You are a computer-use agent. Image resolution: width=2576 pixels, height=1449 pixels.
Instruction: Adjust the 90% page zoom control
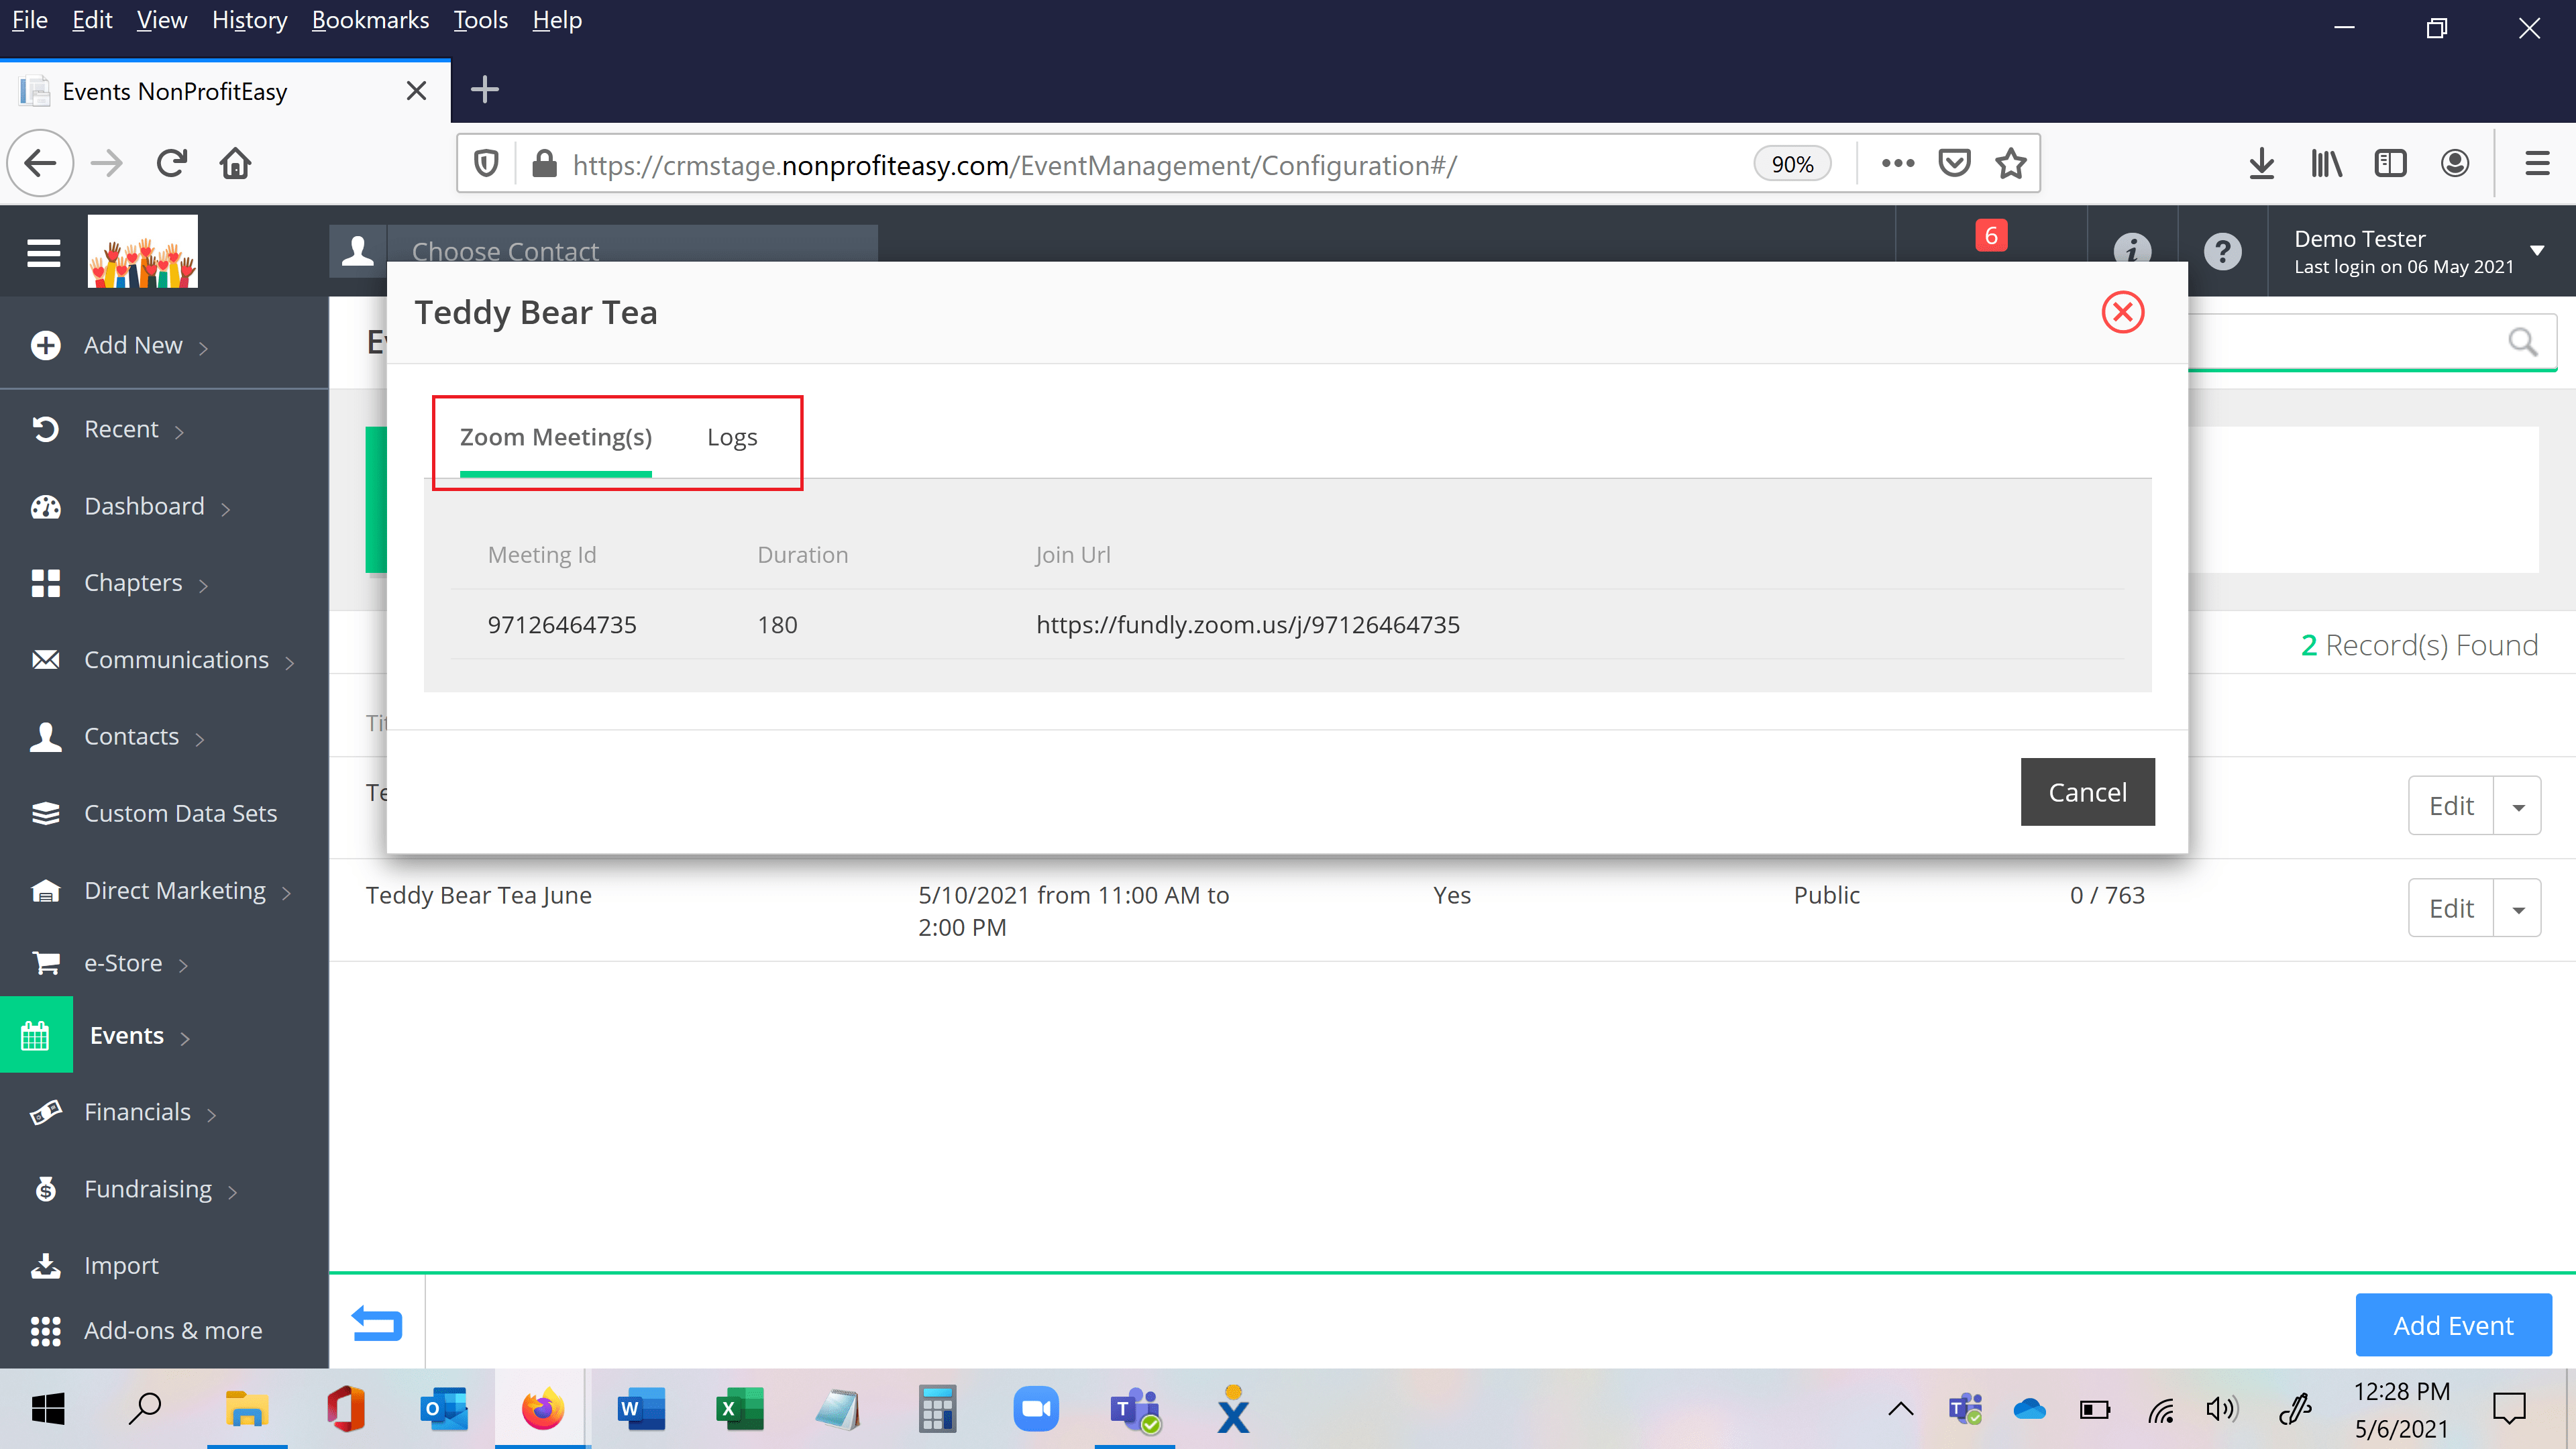coord(1791,163)
